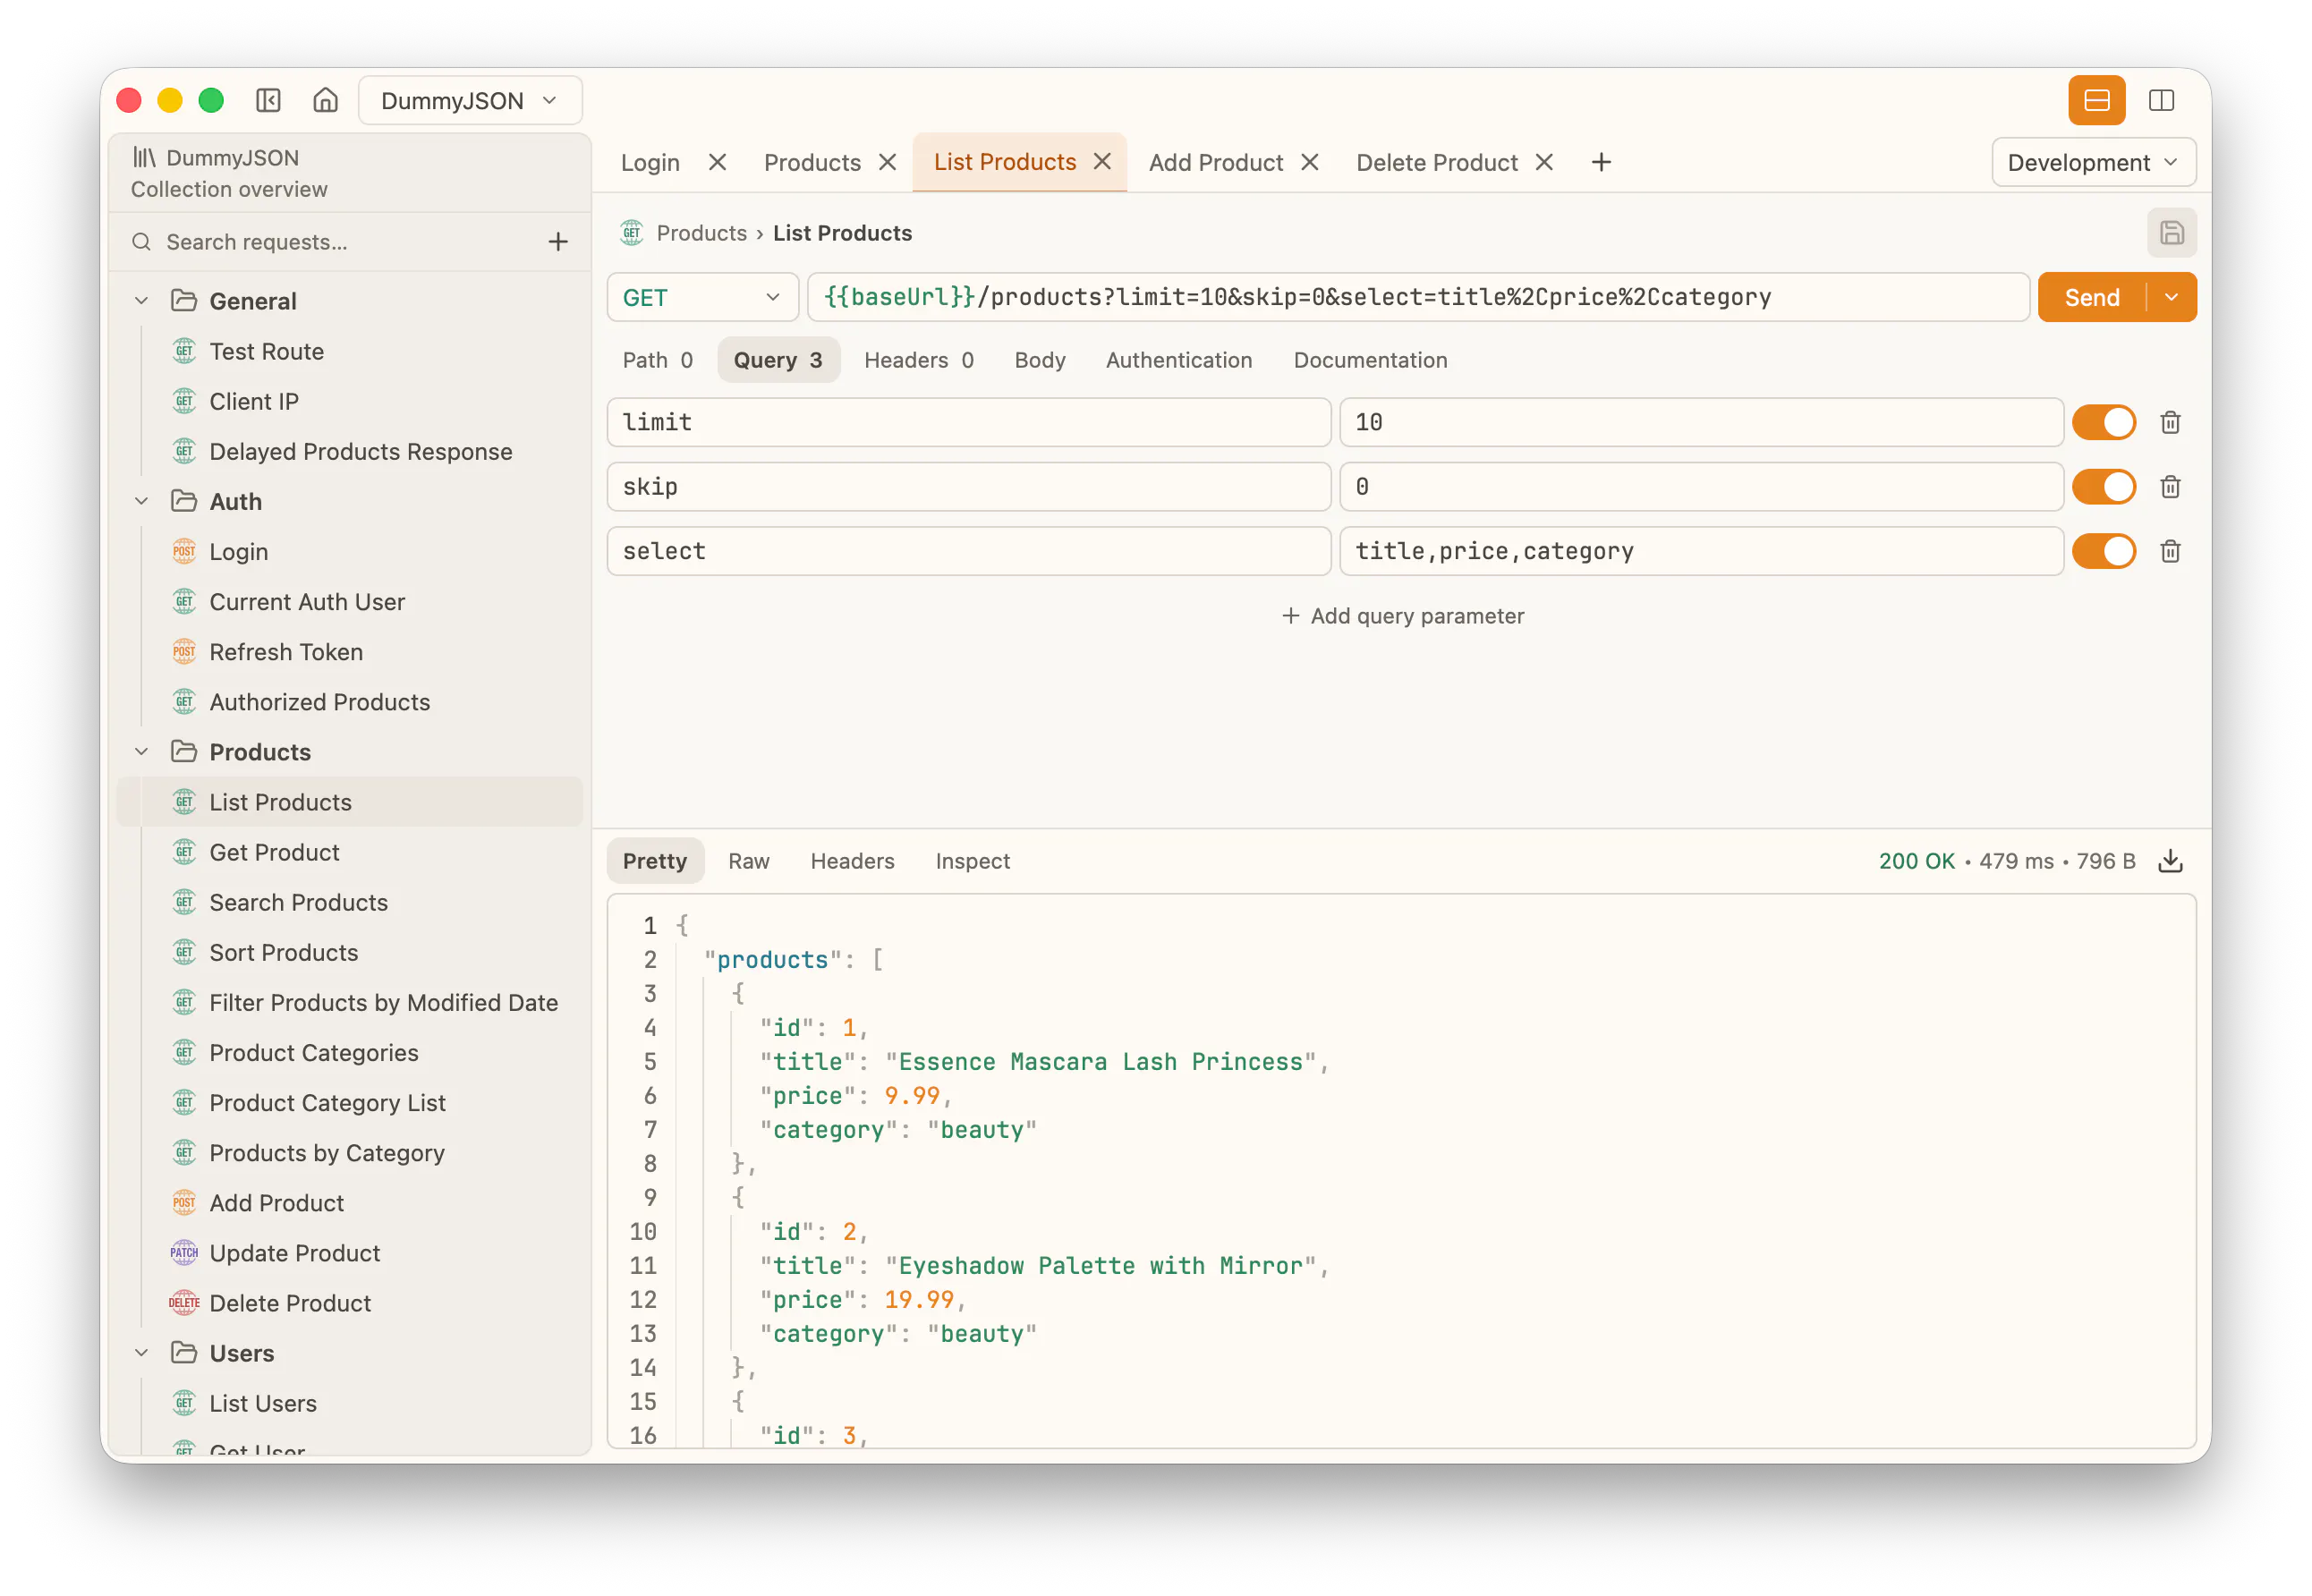Open the Delete Product request in sidebar
This screenshot has height=1596, width=2312.
pos(350,1303)
